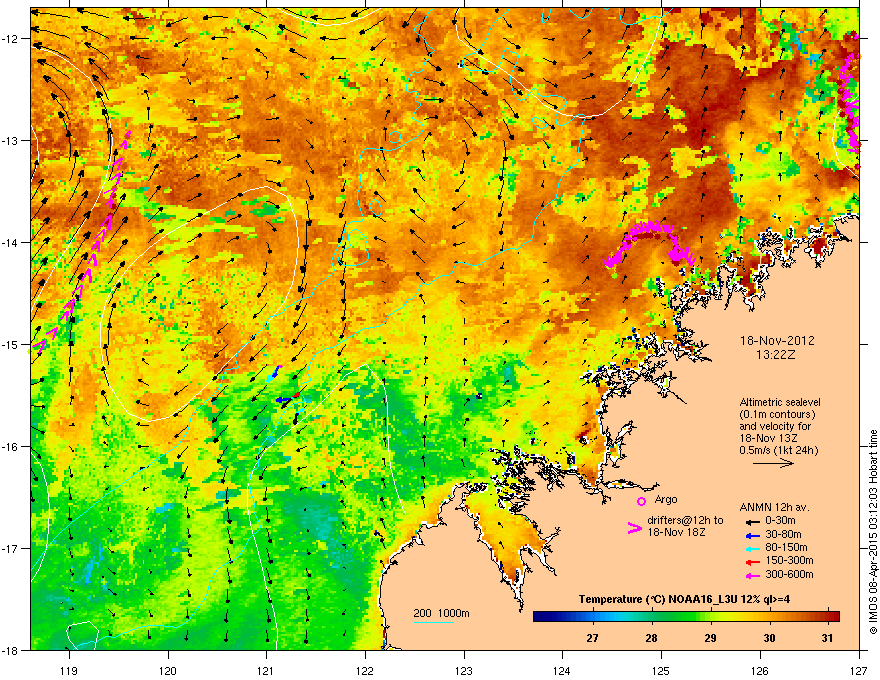Click the longitude axis label 119
880x680 pixels.
point(69,671)
